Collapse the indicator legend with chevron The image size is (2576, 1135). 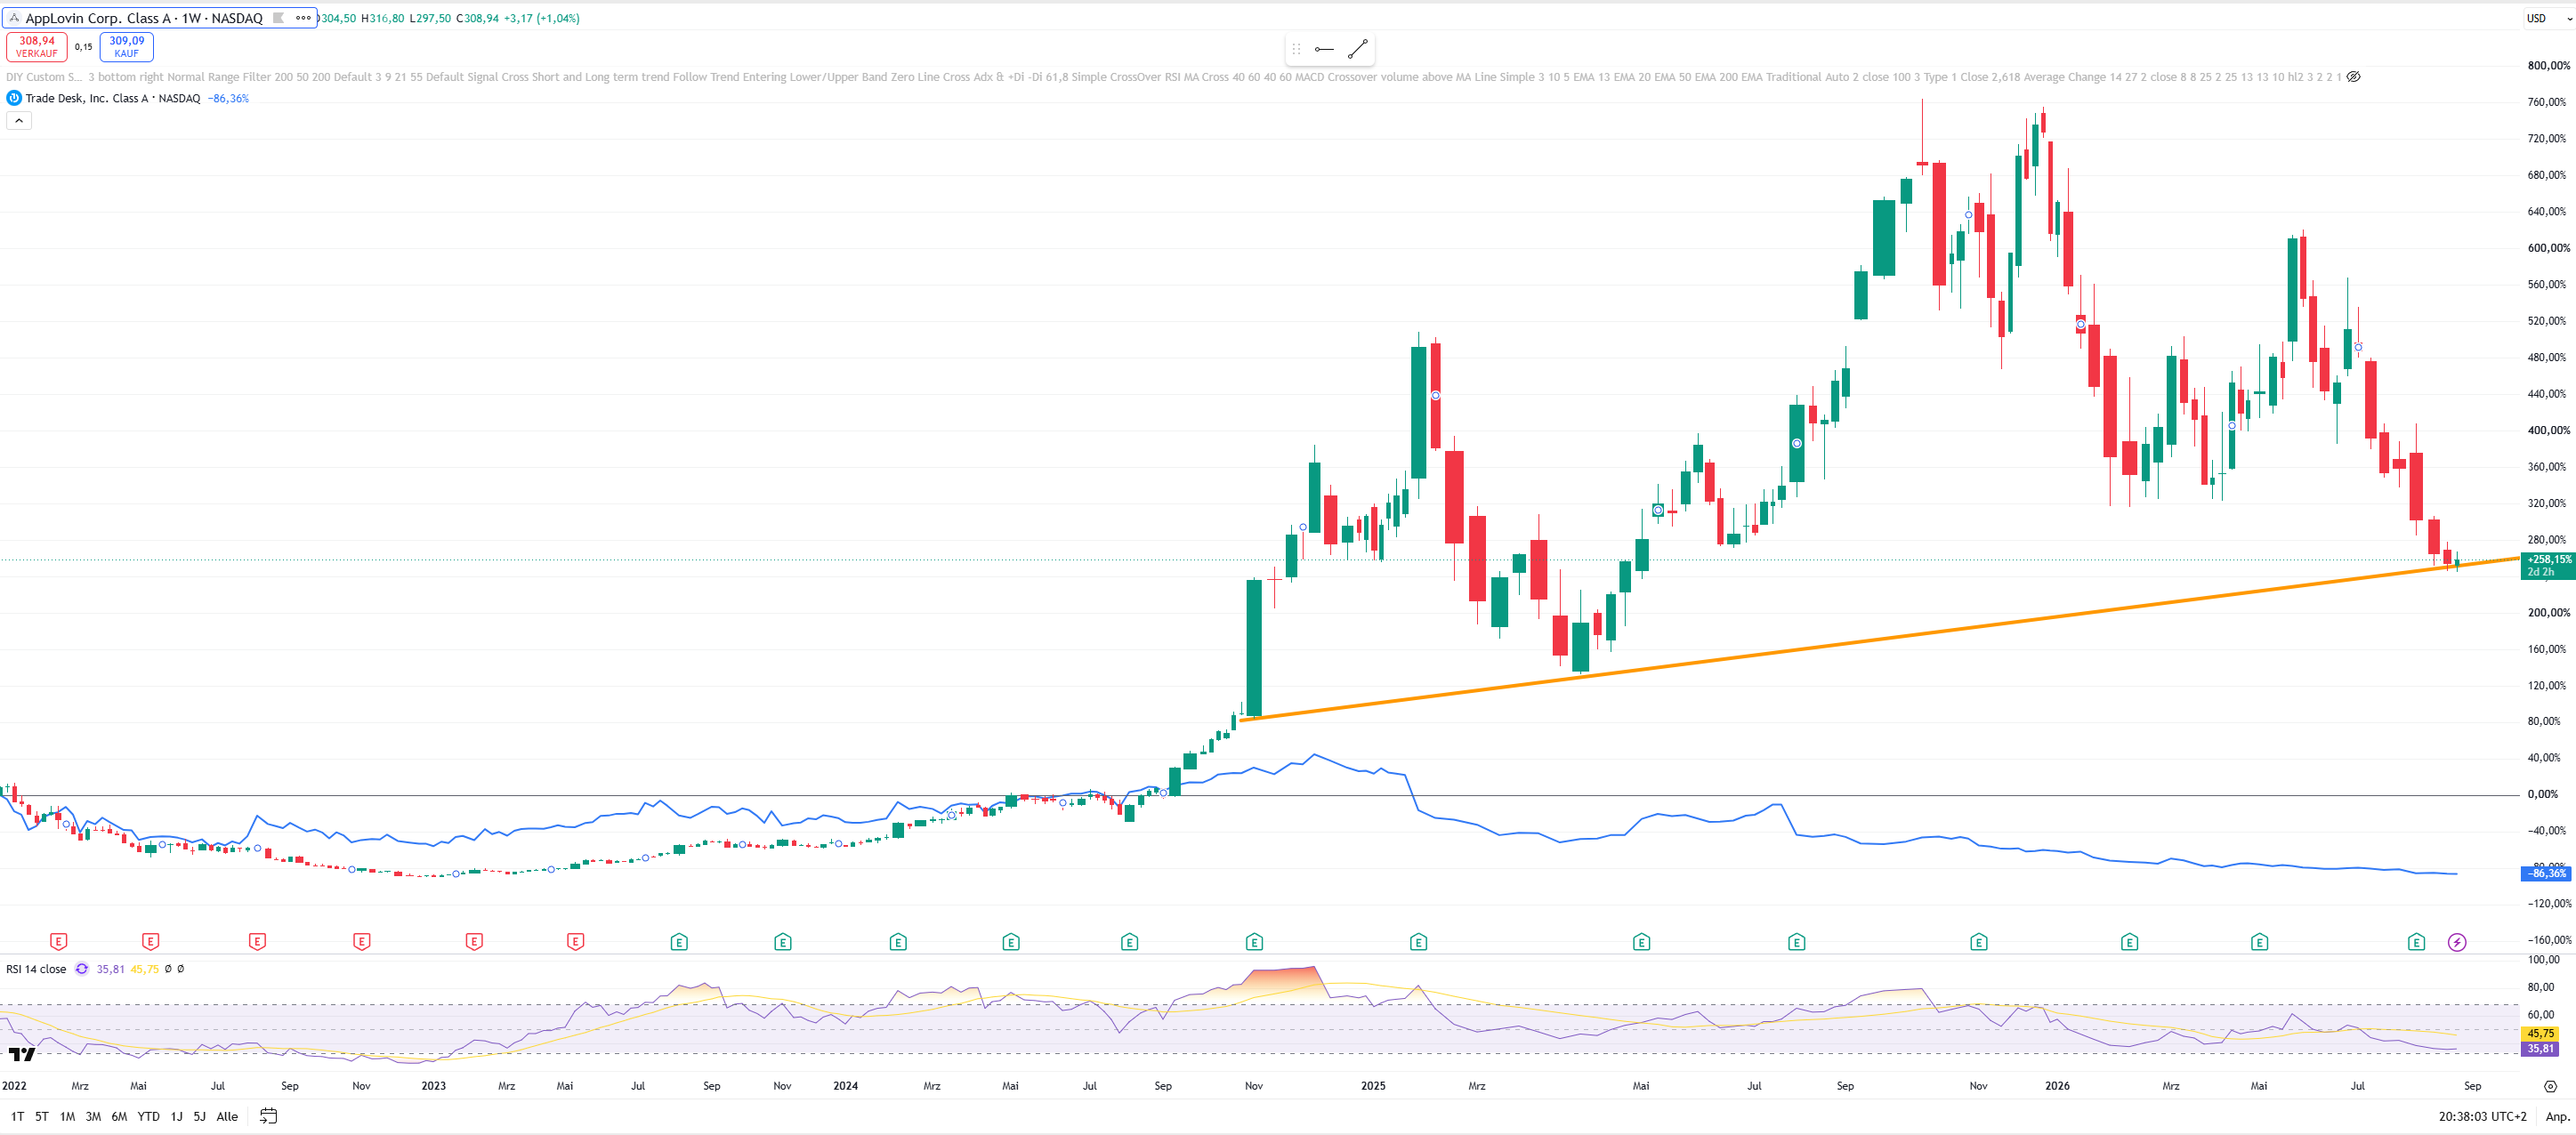pyautogui.click(x=19, y=121)
